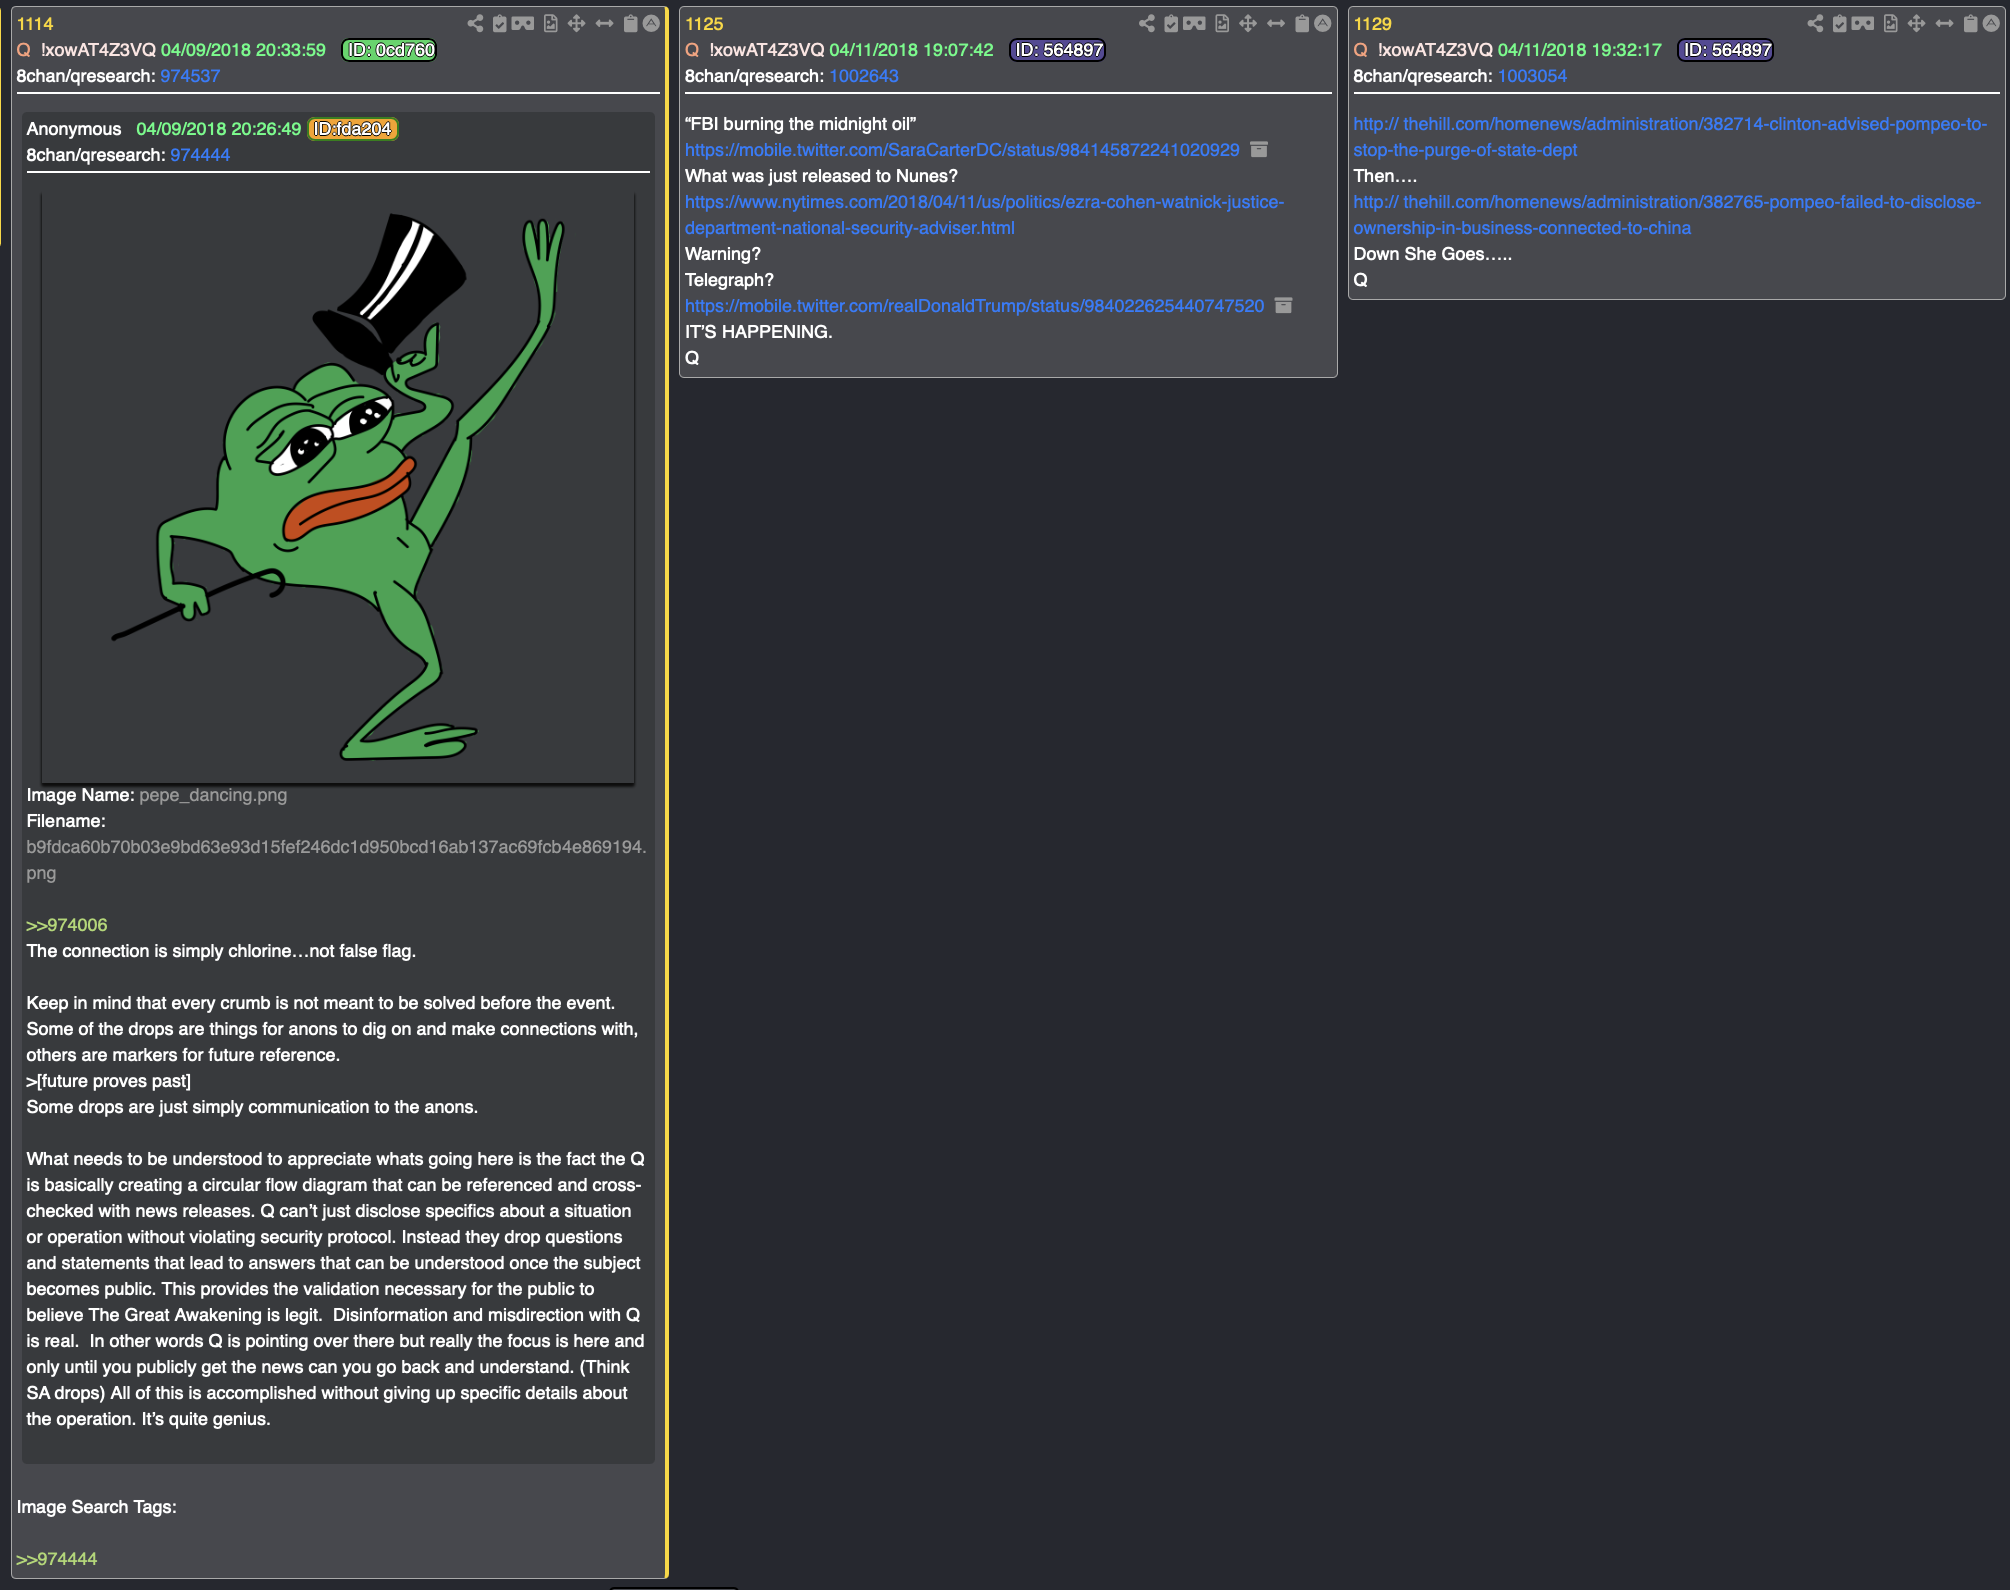Click tripcode !xowAT4Z3VQ on post 1114

(x=98, y=50)
